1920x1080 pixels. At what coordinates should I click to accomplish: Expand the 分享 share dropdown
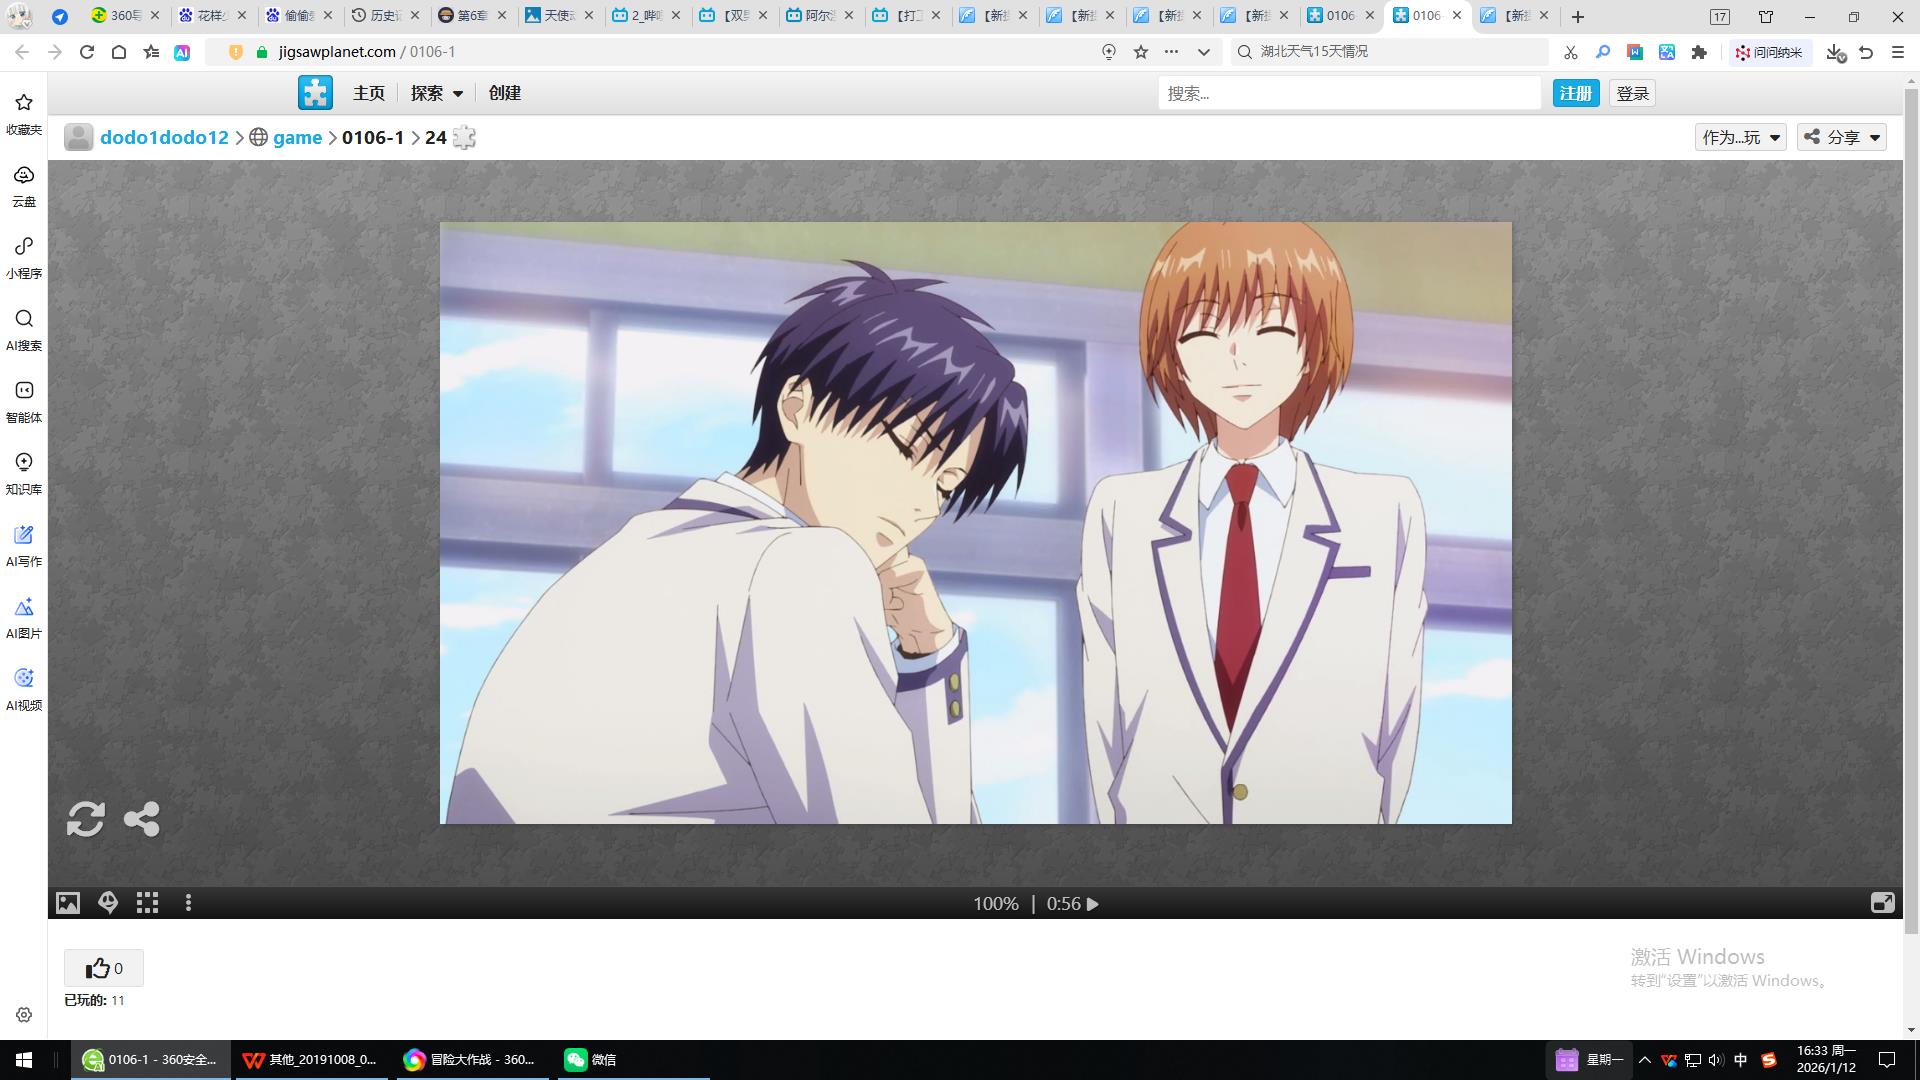pyautogui.click(x=1842, y=137)
